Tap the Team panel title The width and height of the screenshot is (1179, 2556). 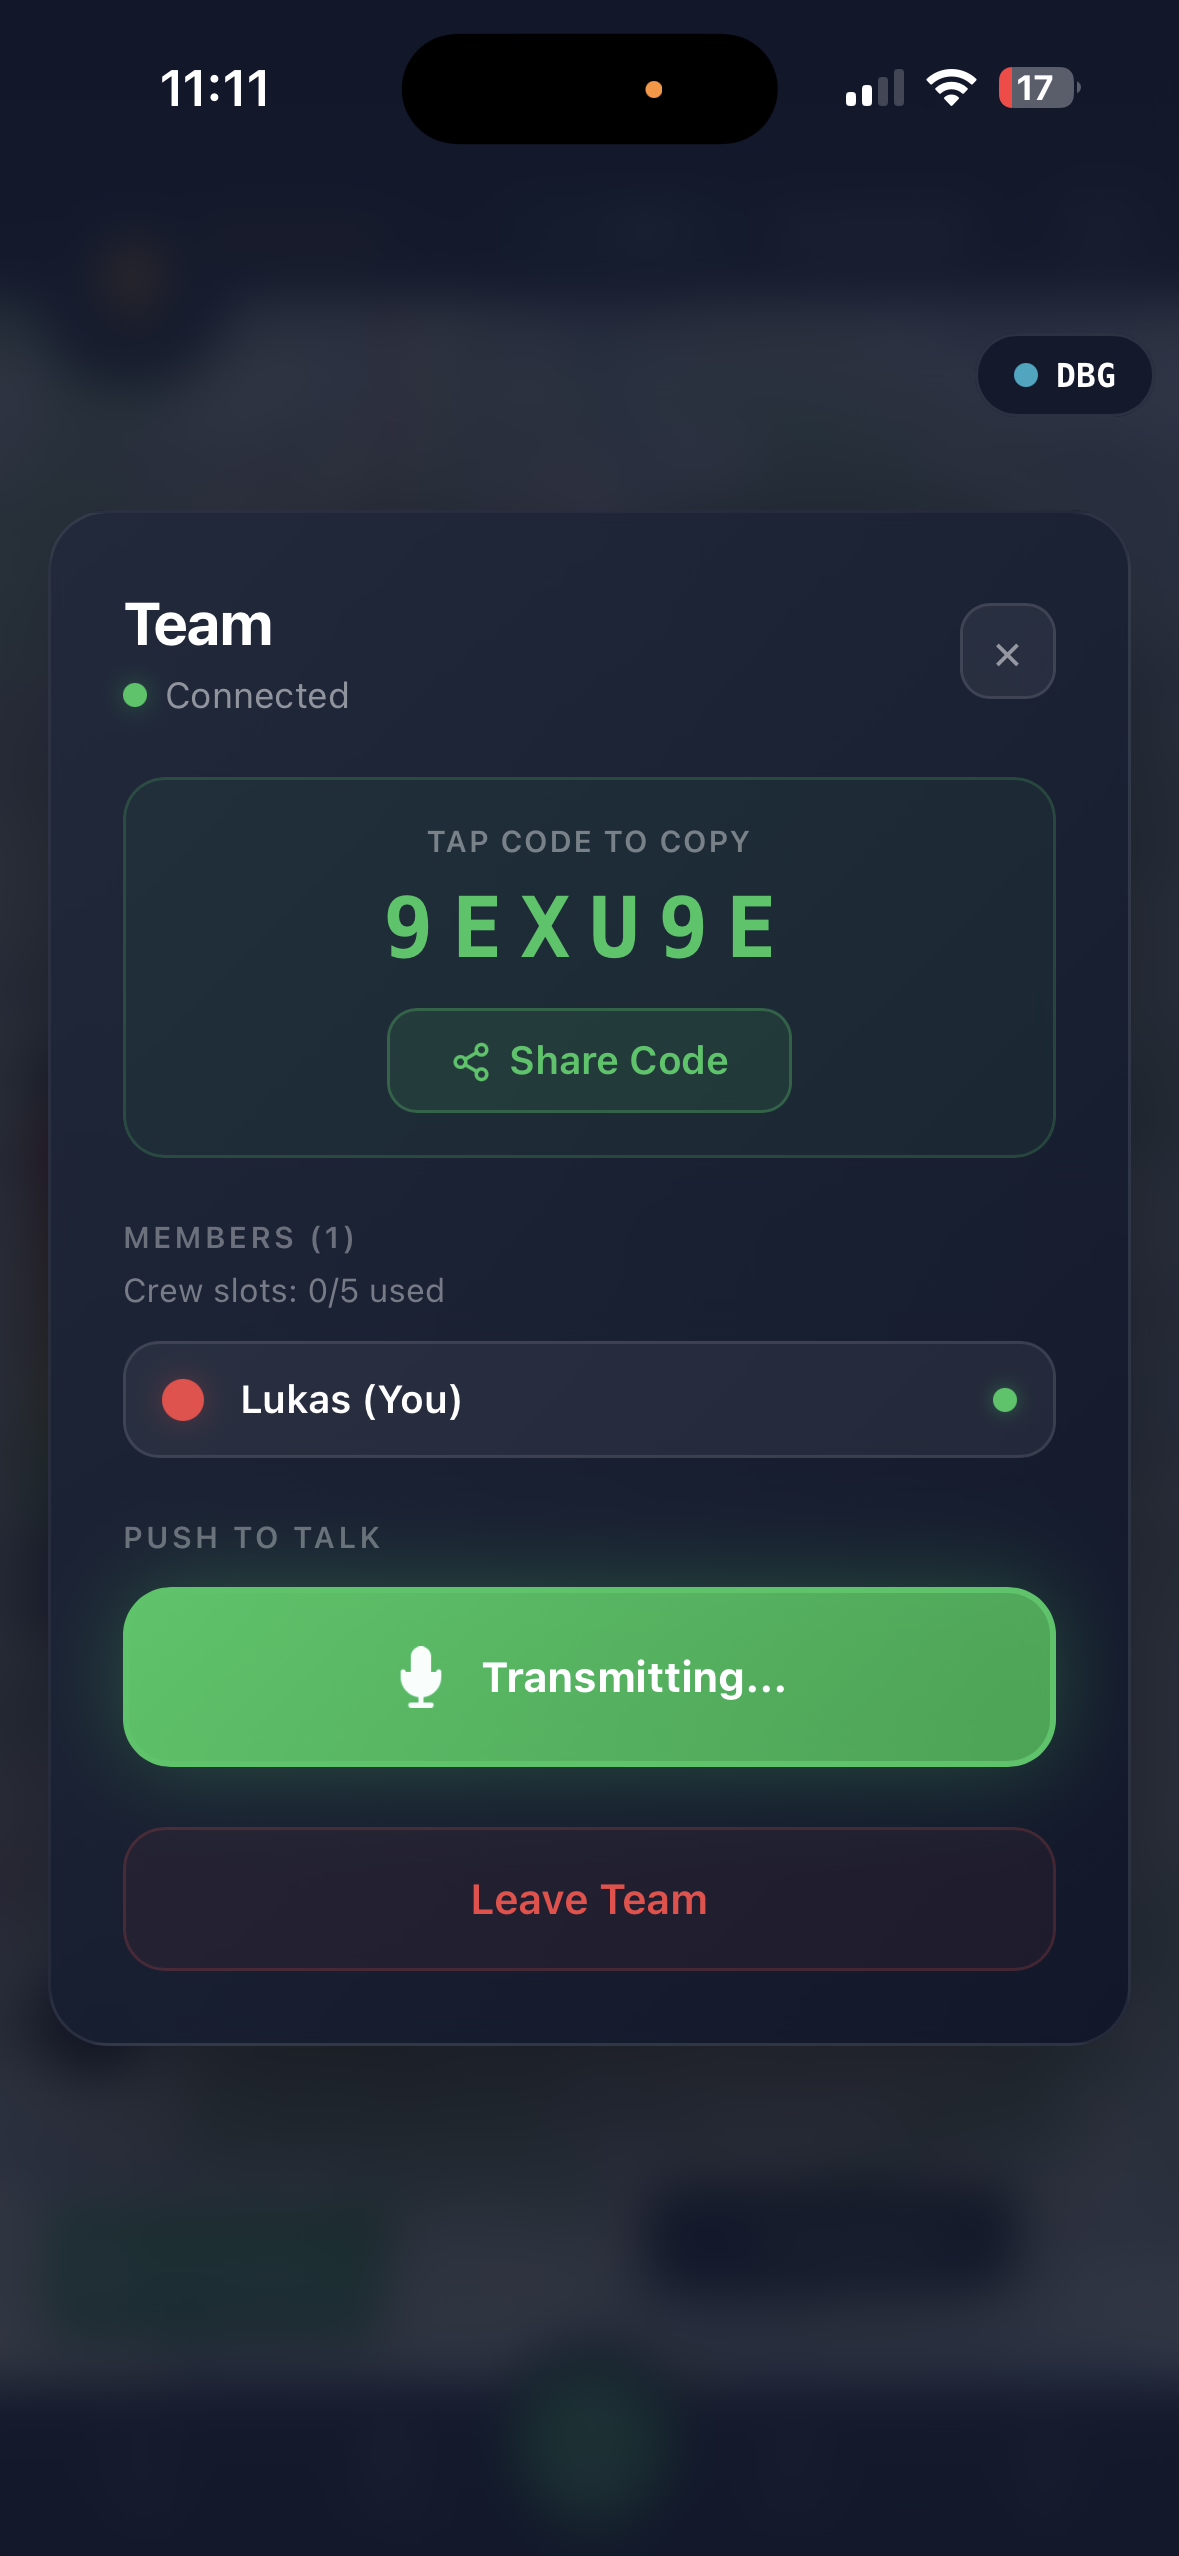pos(198,625)
